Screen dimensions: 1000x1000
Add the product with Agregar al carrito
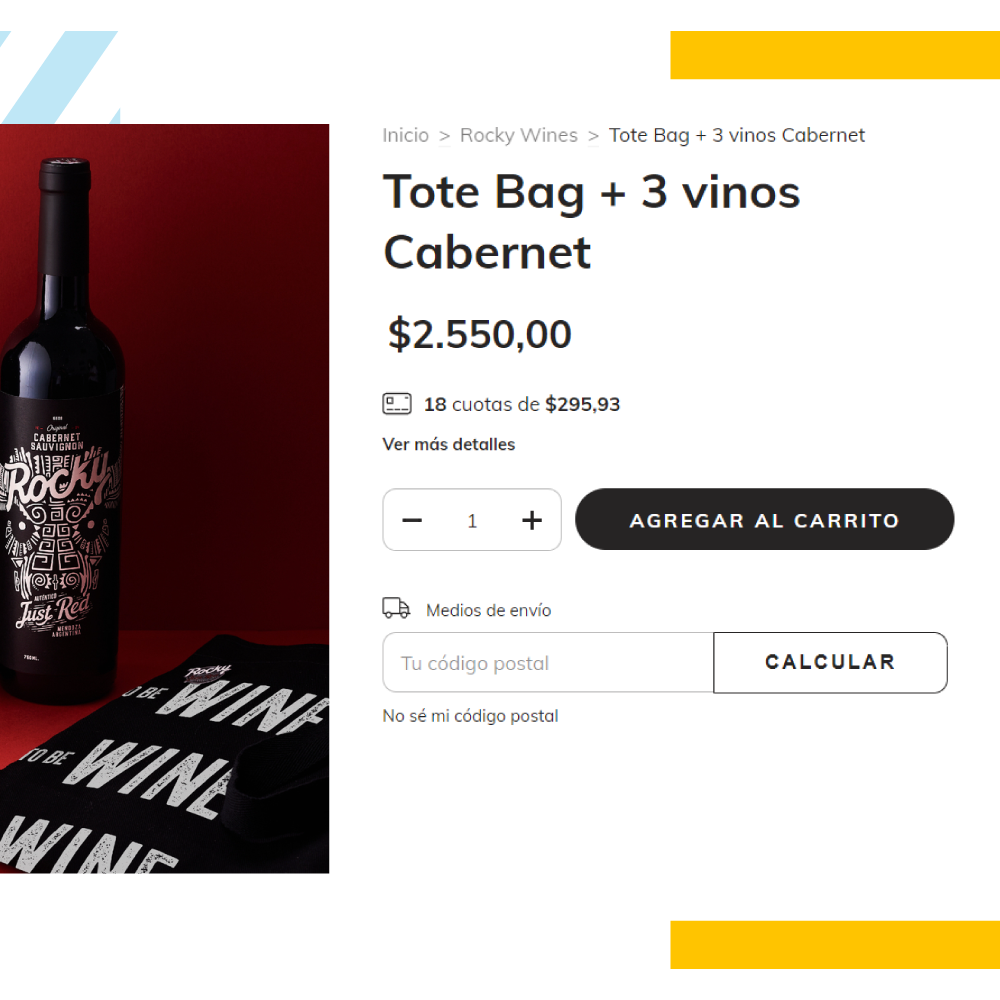pyautogui.click(x=764, y=520)
